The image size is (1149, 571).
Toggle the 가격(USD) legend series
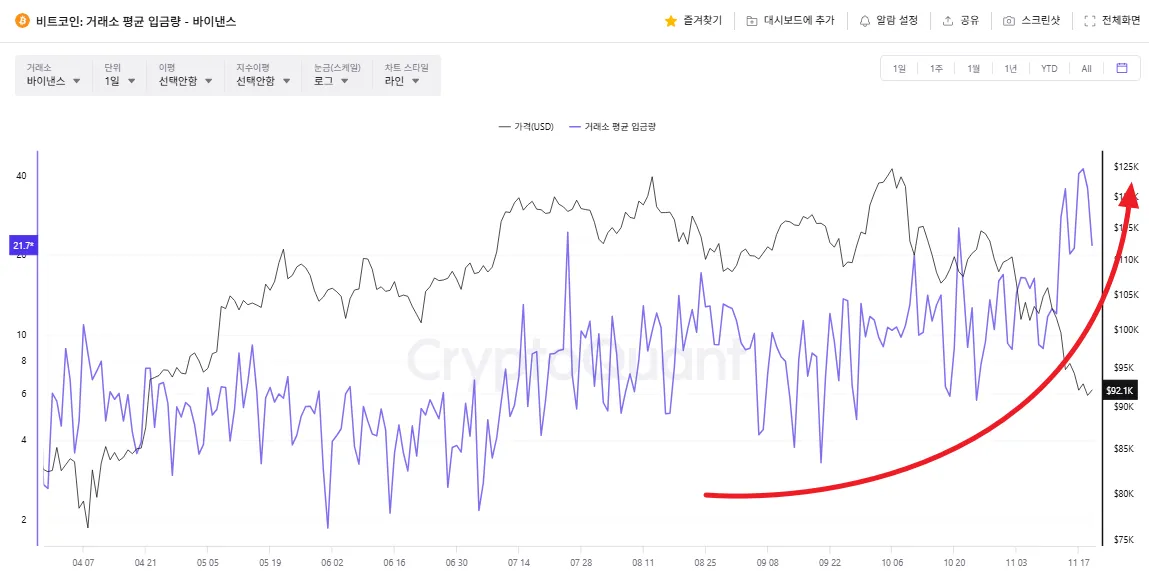(526, 127)
